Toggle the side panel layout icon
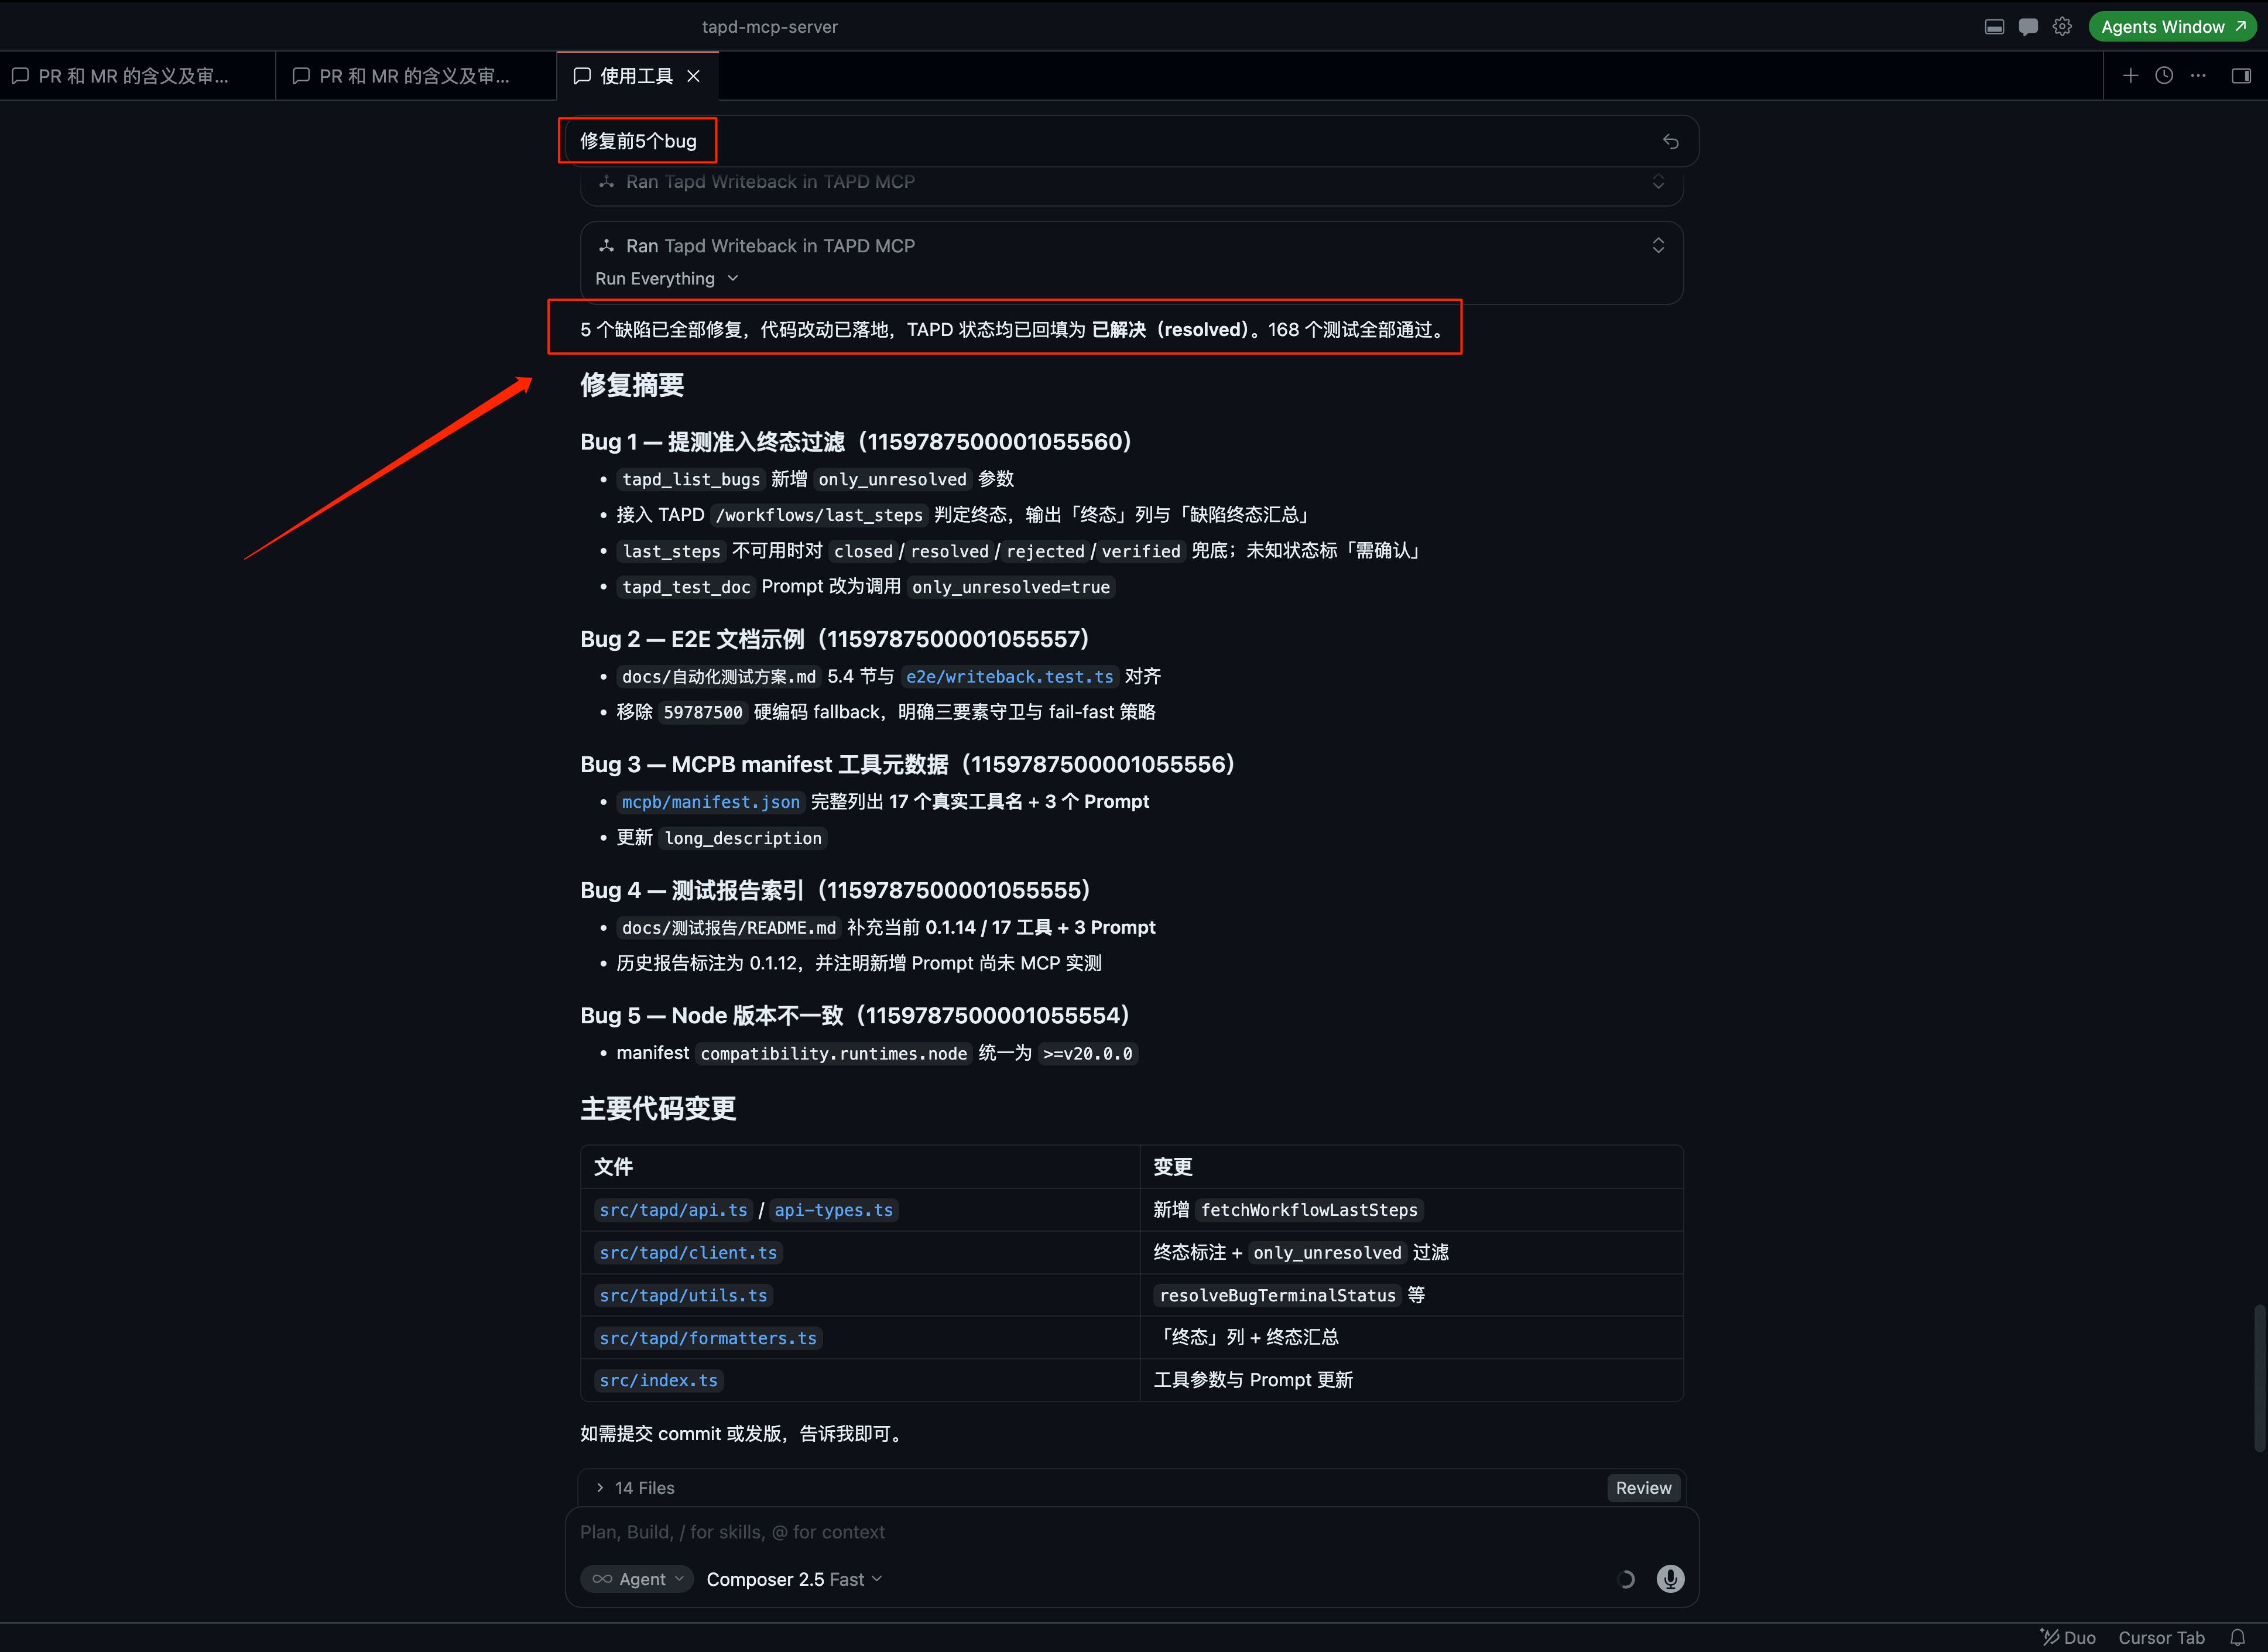2268x1652 pixels. (x=2241, y=76)
